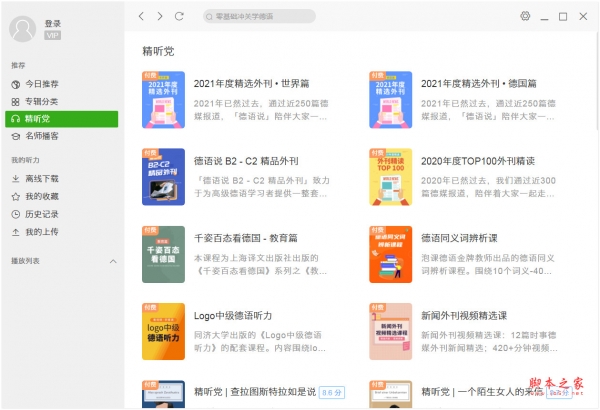Click title 精听党 | 一个陌生女人的来信

(x=482, y=392)
